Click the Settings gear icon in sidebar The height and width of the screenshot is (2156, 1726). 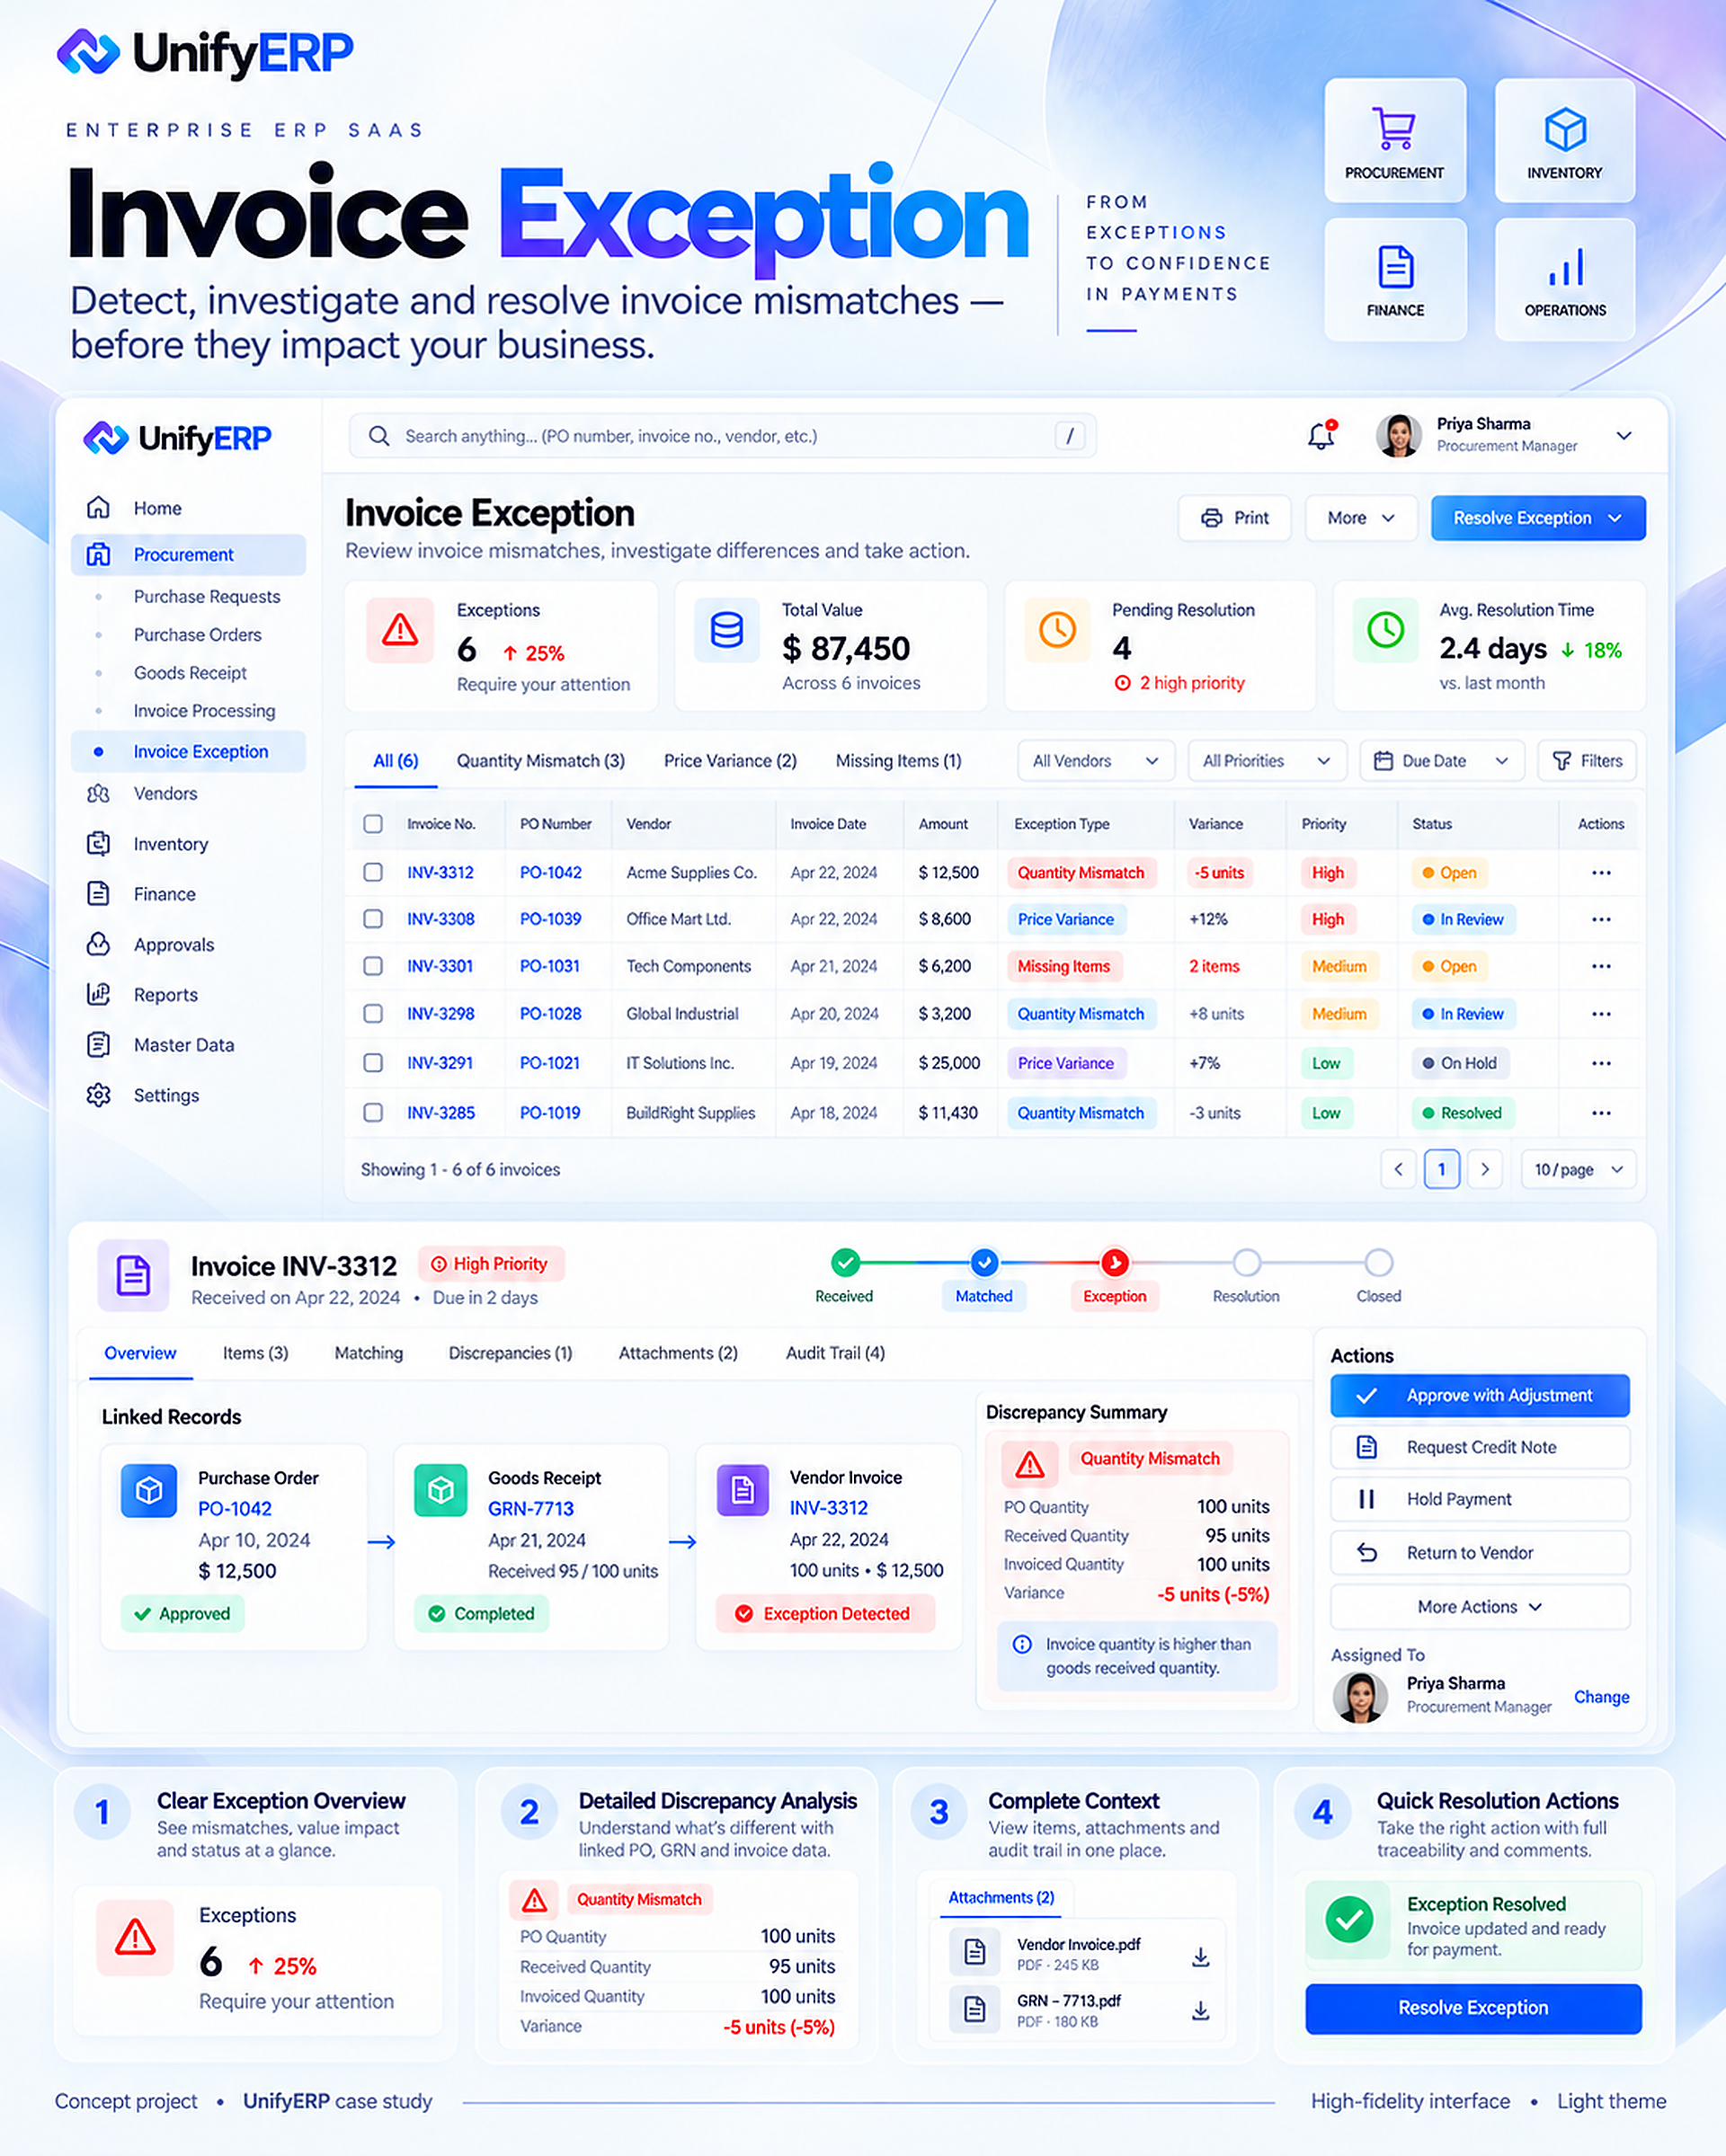(98, 1095)
